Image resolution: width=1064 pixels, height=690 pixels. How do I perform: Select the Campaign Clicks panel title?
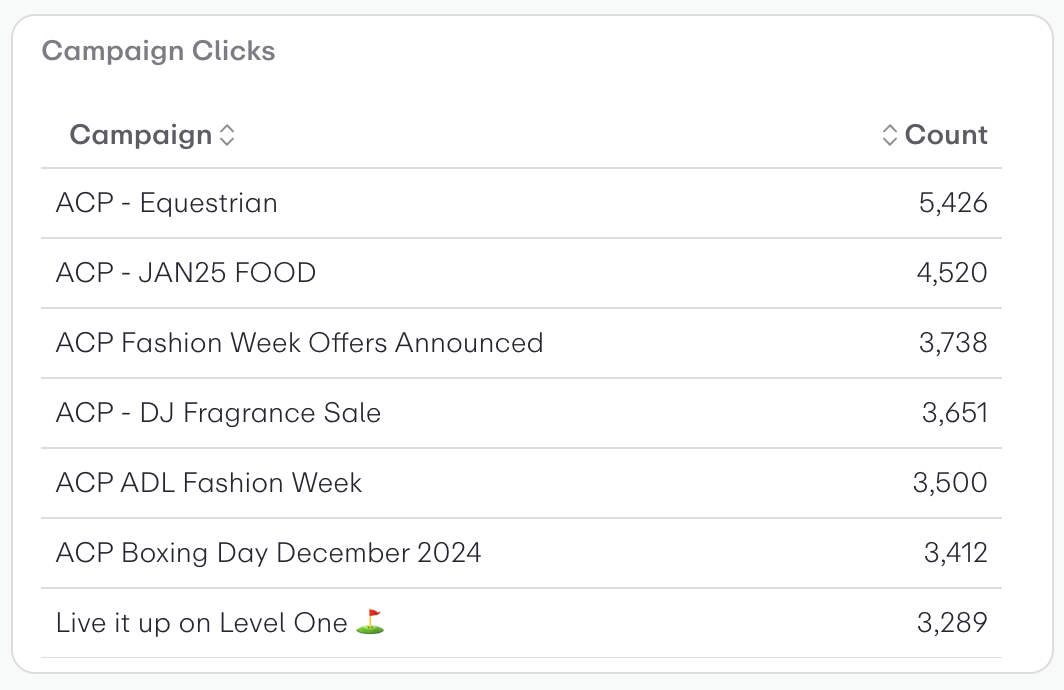pyautogui.click(x=158, y=51)
